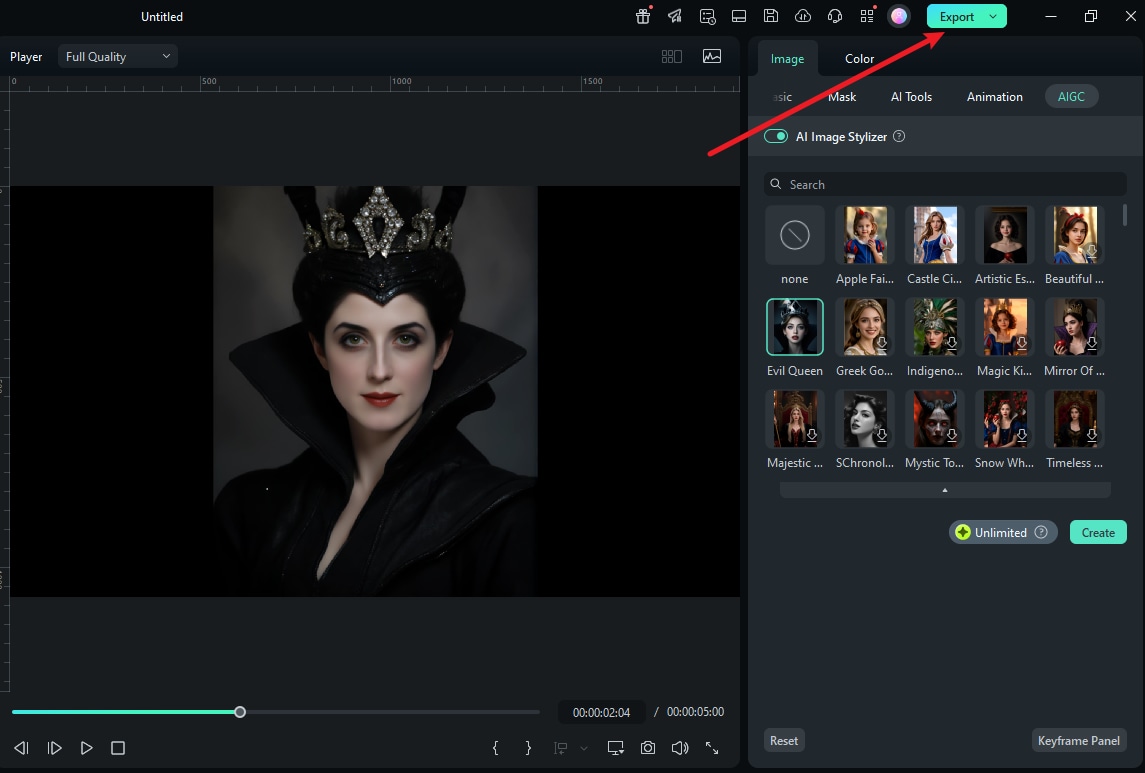Click the layout switch icon

point(739,16)
